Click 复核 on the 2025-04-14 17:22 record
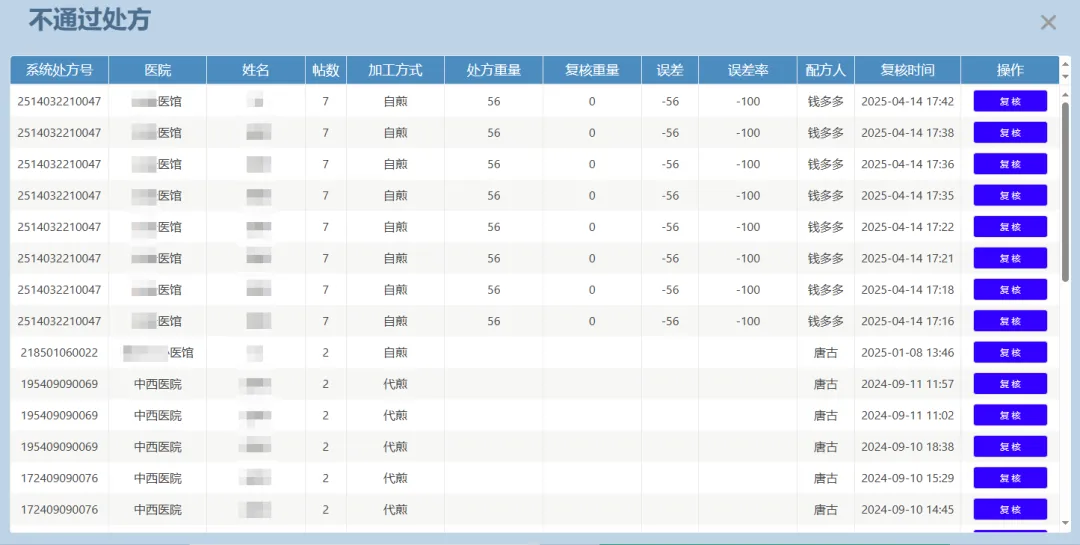Image resolution: width=1080 pixels, height=545 pixels. tap(1010, 227)
